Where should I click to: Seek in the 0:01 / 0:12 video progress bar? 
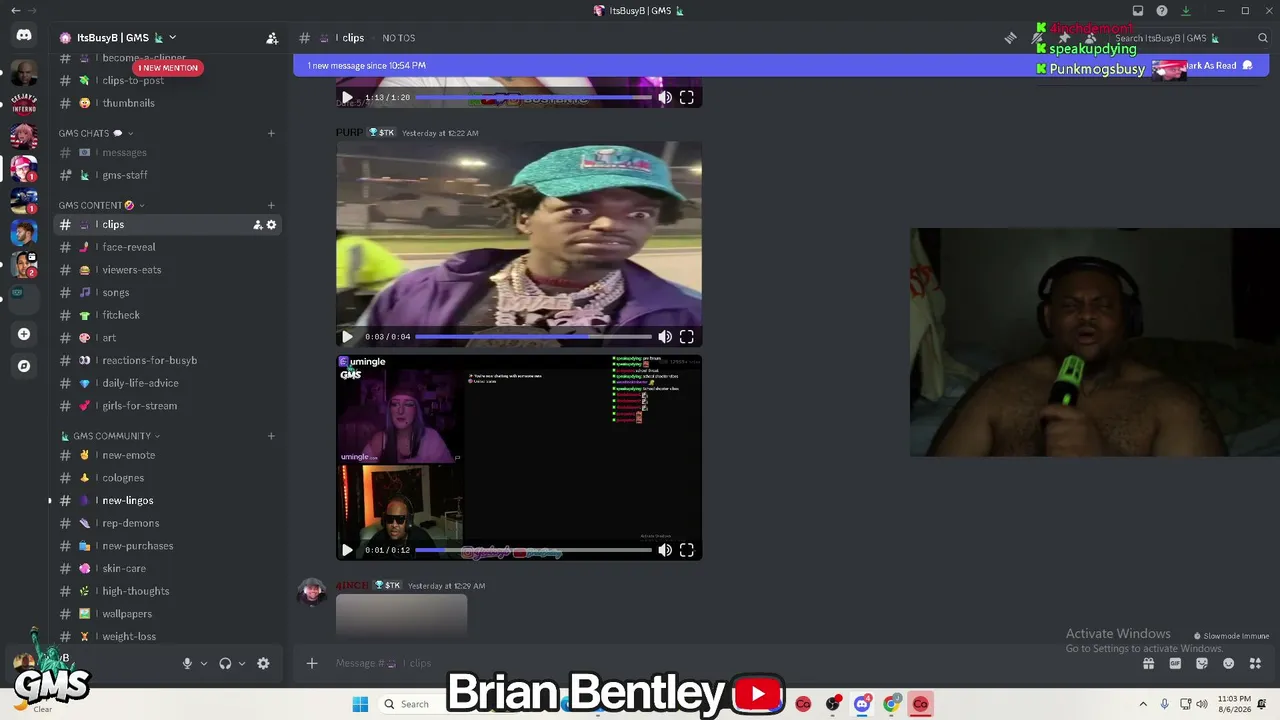point(533,550)
